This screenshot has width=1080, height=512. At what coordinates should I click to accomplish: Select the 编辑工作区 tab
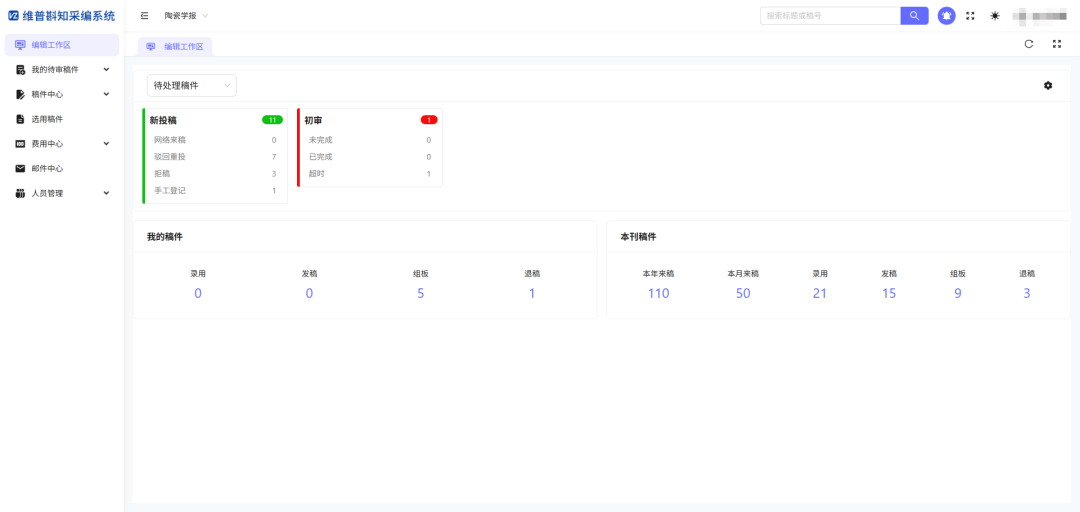click(175, 47)
